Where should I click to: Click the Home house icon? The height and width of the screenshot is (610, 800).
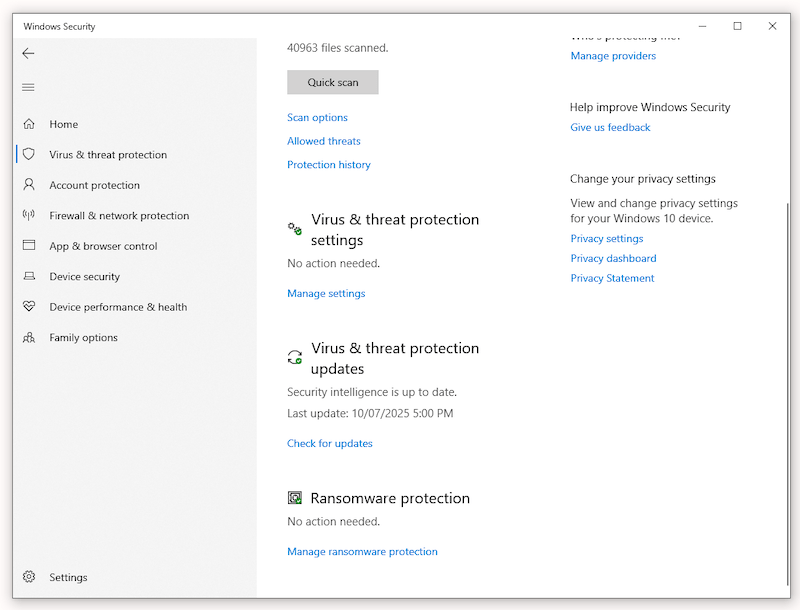[x=29, y=124]
